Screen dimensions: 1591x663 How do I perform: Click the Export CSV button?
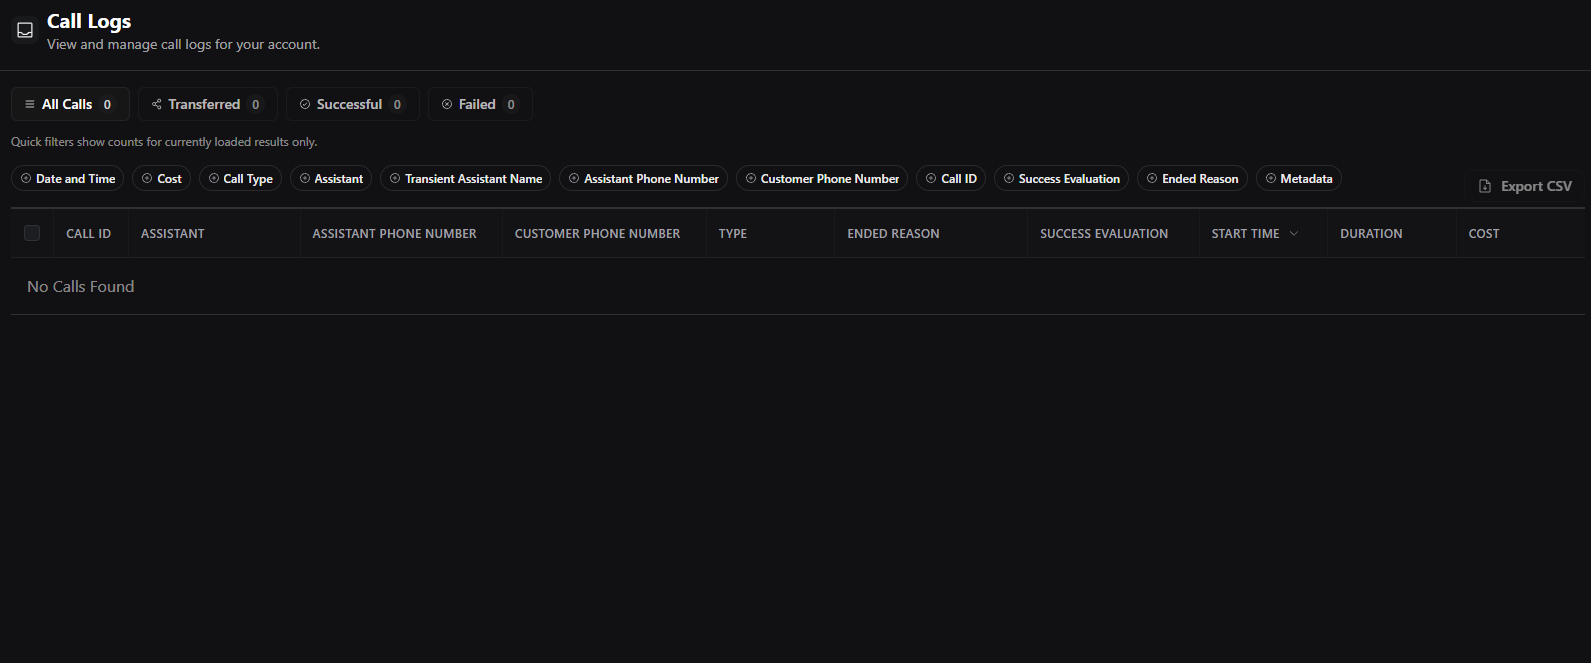point(1525,186)
